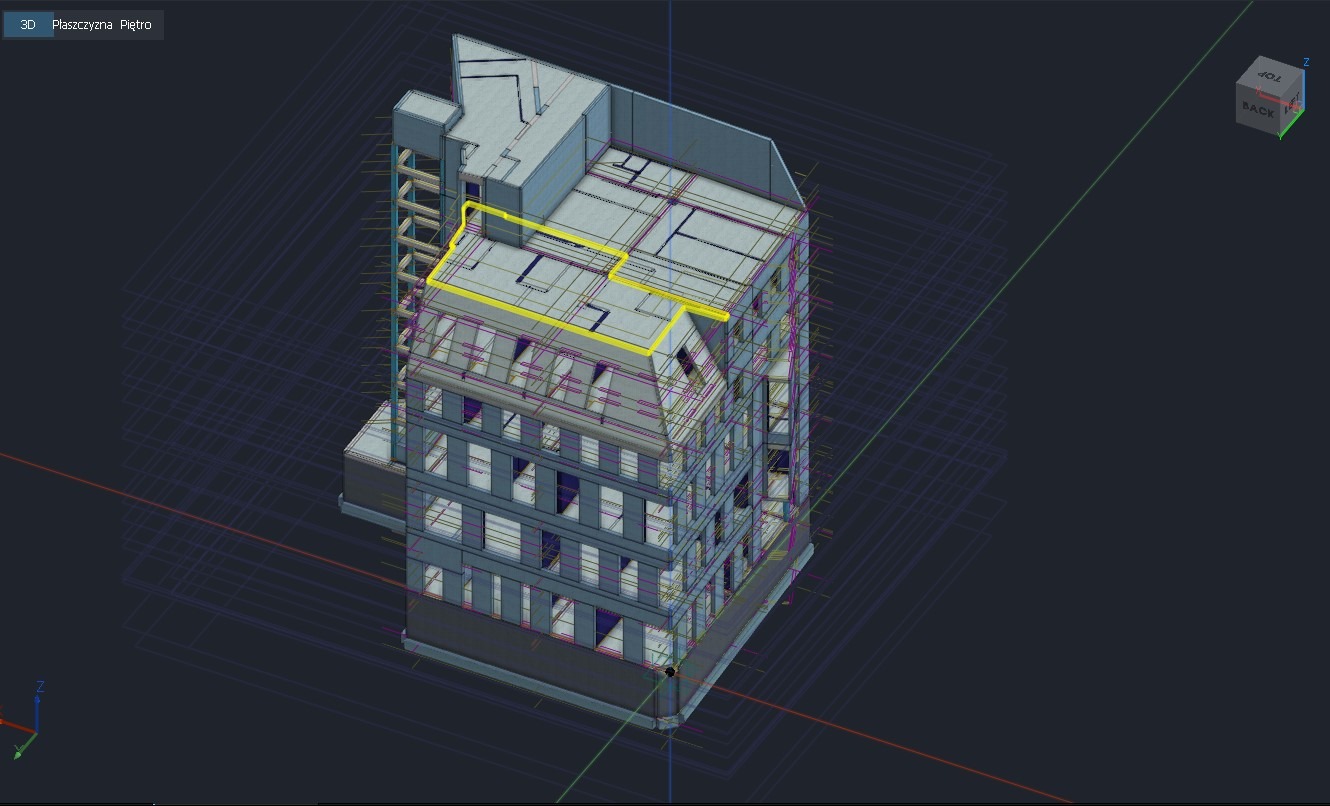The height and width of the screenshot is (806, 1330).
Task: Click the black point marker on the building corner
Action: click(x=669, y=671)
